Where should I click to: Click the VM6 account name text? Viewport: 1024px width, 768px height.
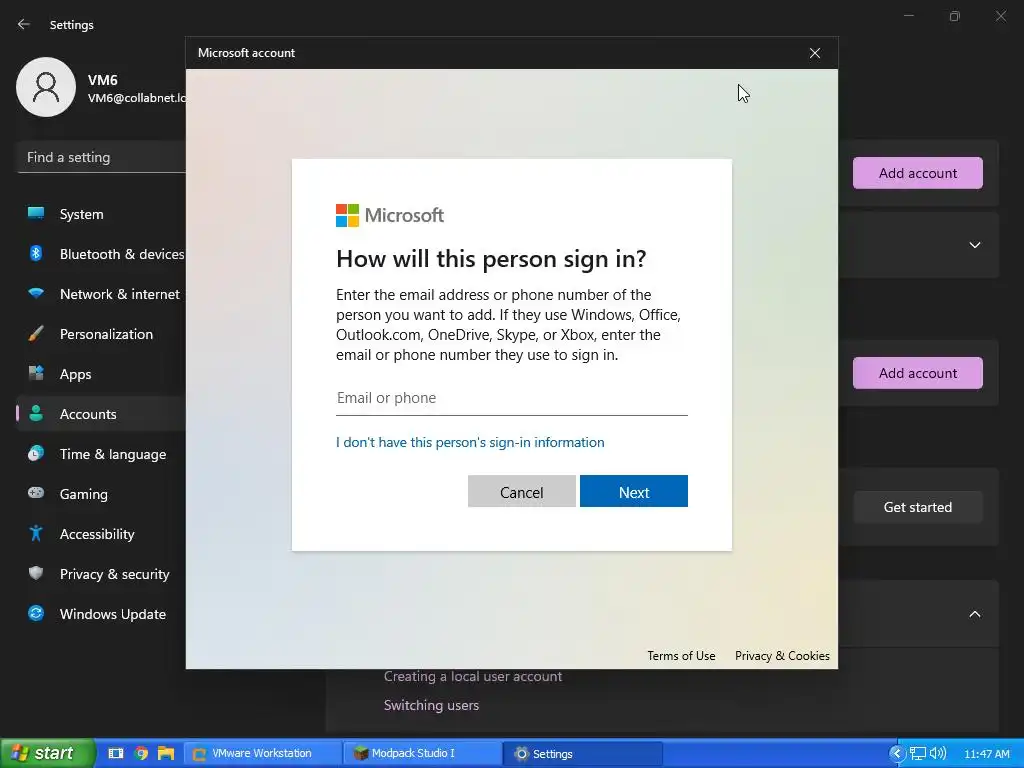pos(103,80)
